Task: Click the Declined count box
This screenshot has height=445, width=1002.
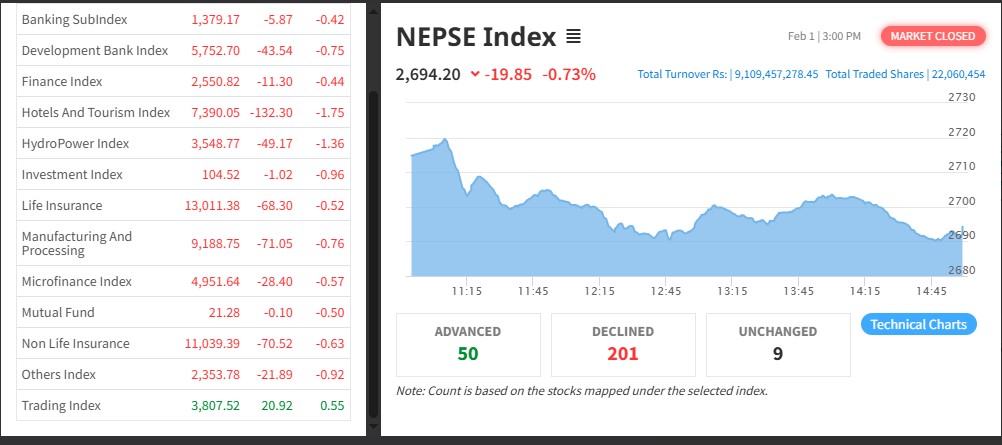Action: [x=623, y=343]
